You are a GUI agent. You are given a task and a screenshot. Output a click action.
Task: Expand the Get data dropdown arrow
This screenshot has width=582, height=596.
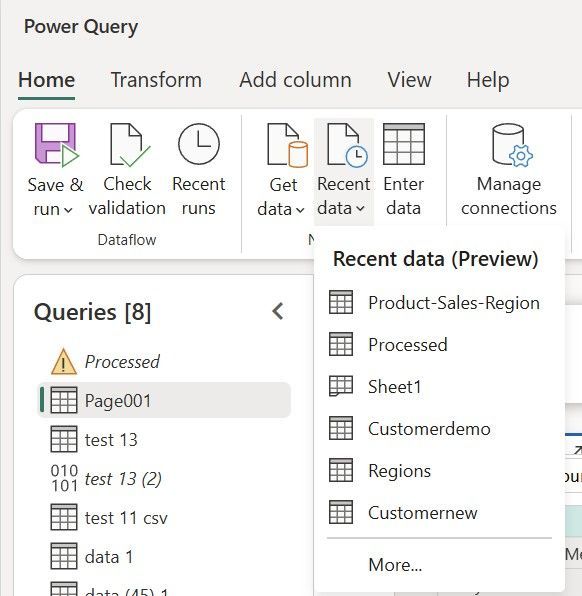coord(300,210)
